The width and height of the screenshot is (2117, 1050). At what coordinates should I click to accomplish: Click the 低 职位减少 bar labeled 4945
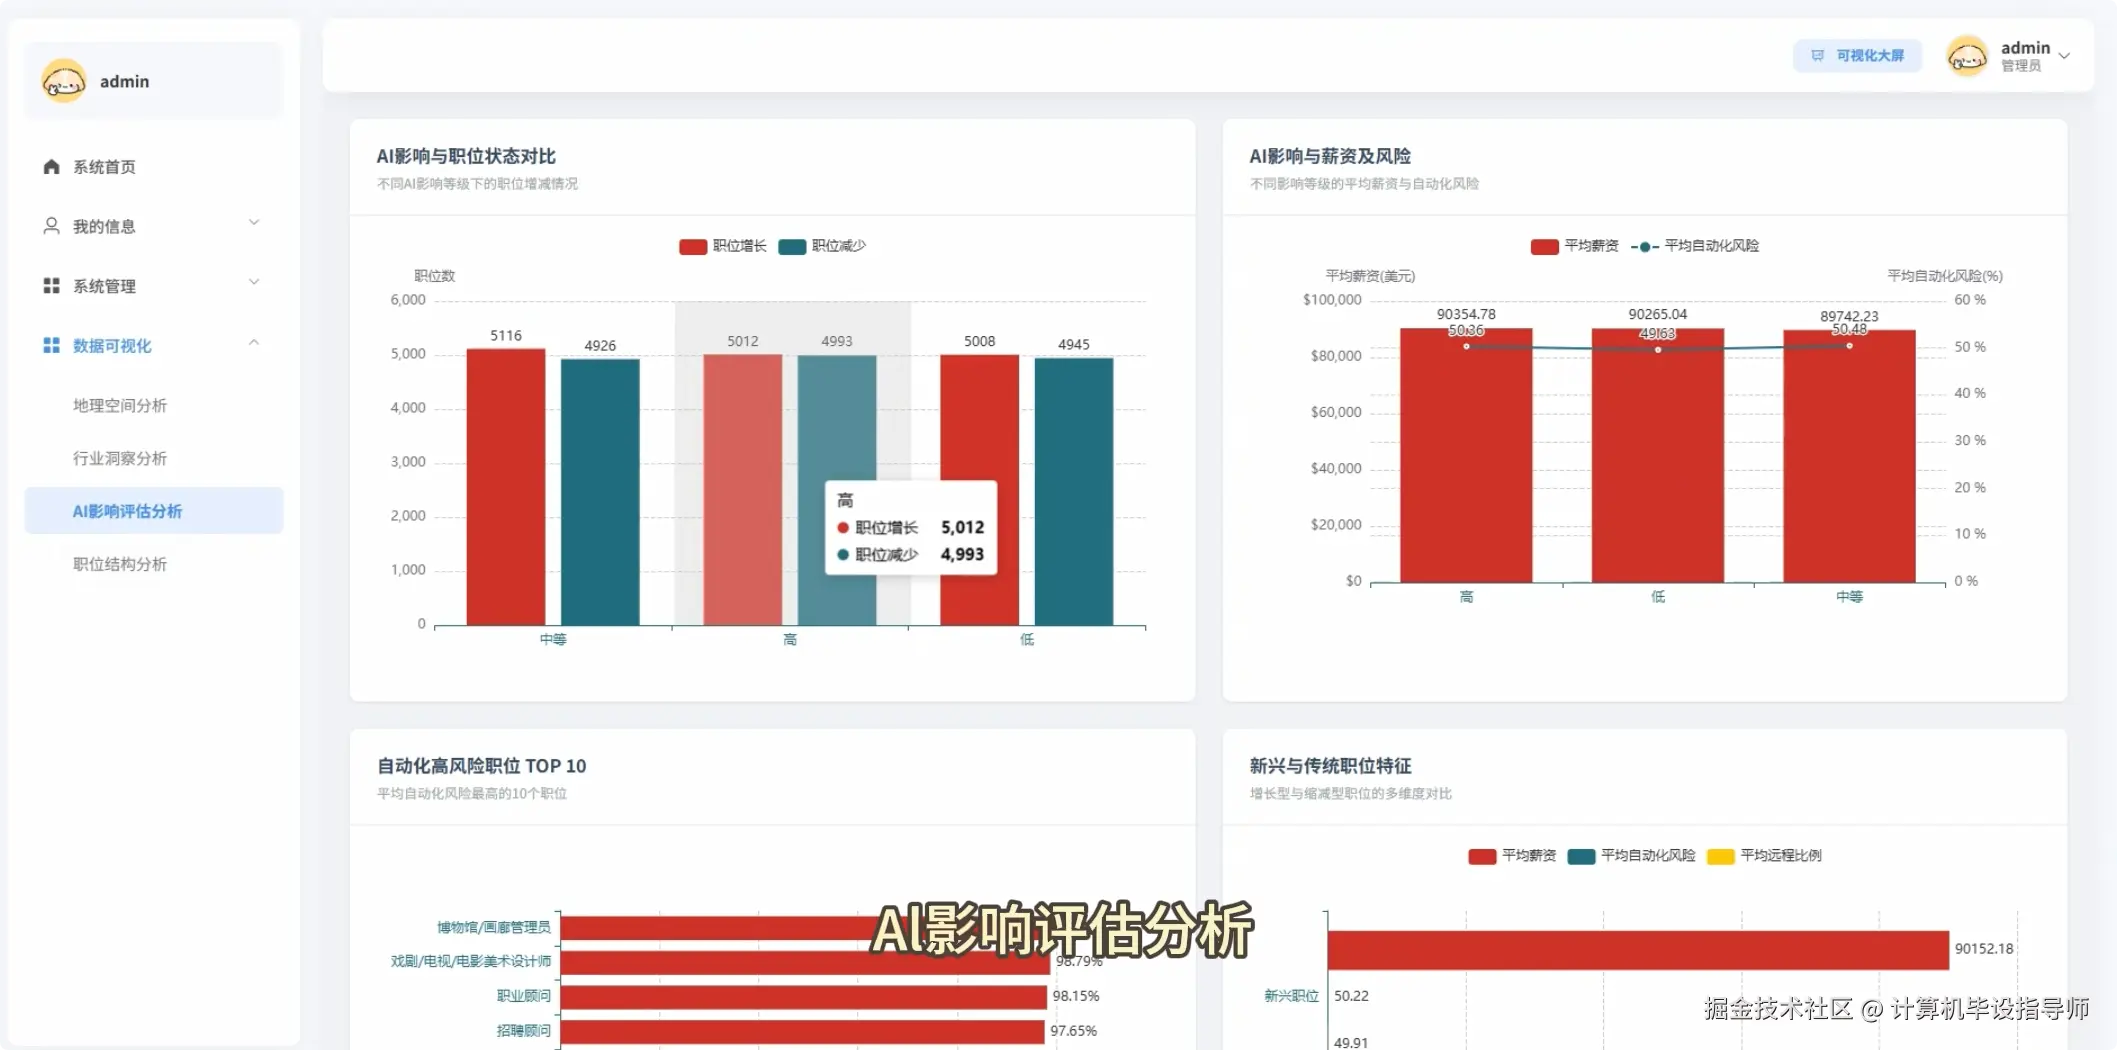[x=1074, y=492]
